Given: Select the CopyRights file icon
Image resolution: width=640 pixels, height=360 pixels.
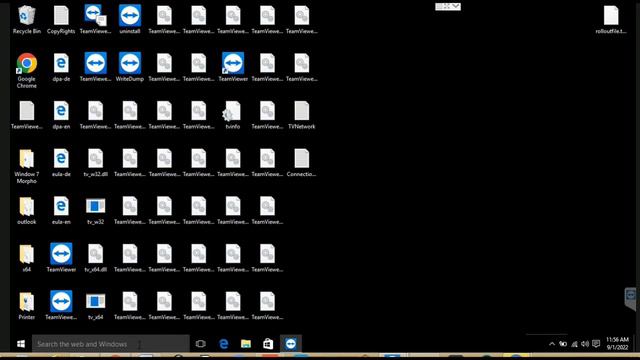Looking at the screenshot, I should pyautogui.click(x=61, y=19).
